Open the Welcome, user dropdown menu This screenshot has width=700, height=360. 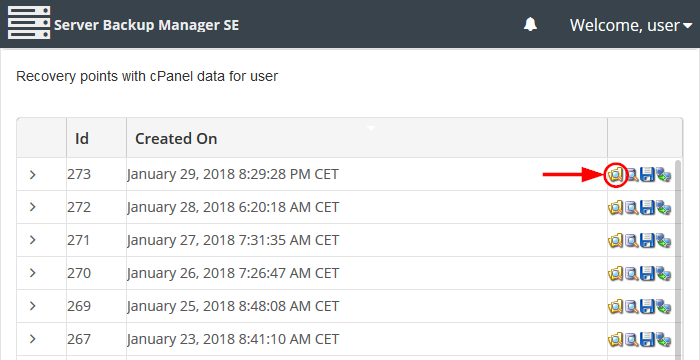[x=631, y=25]
